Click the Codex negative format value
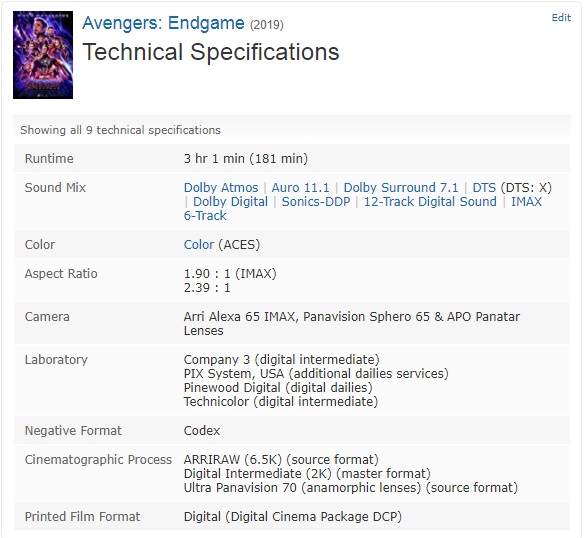Viewport: 585px width, 538px height. pyautogui.click(x=202, y=431)
